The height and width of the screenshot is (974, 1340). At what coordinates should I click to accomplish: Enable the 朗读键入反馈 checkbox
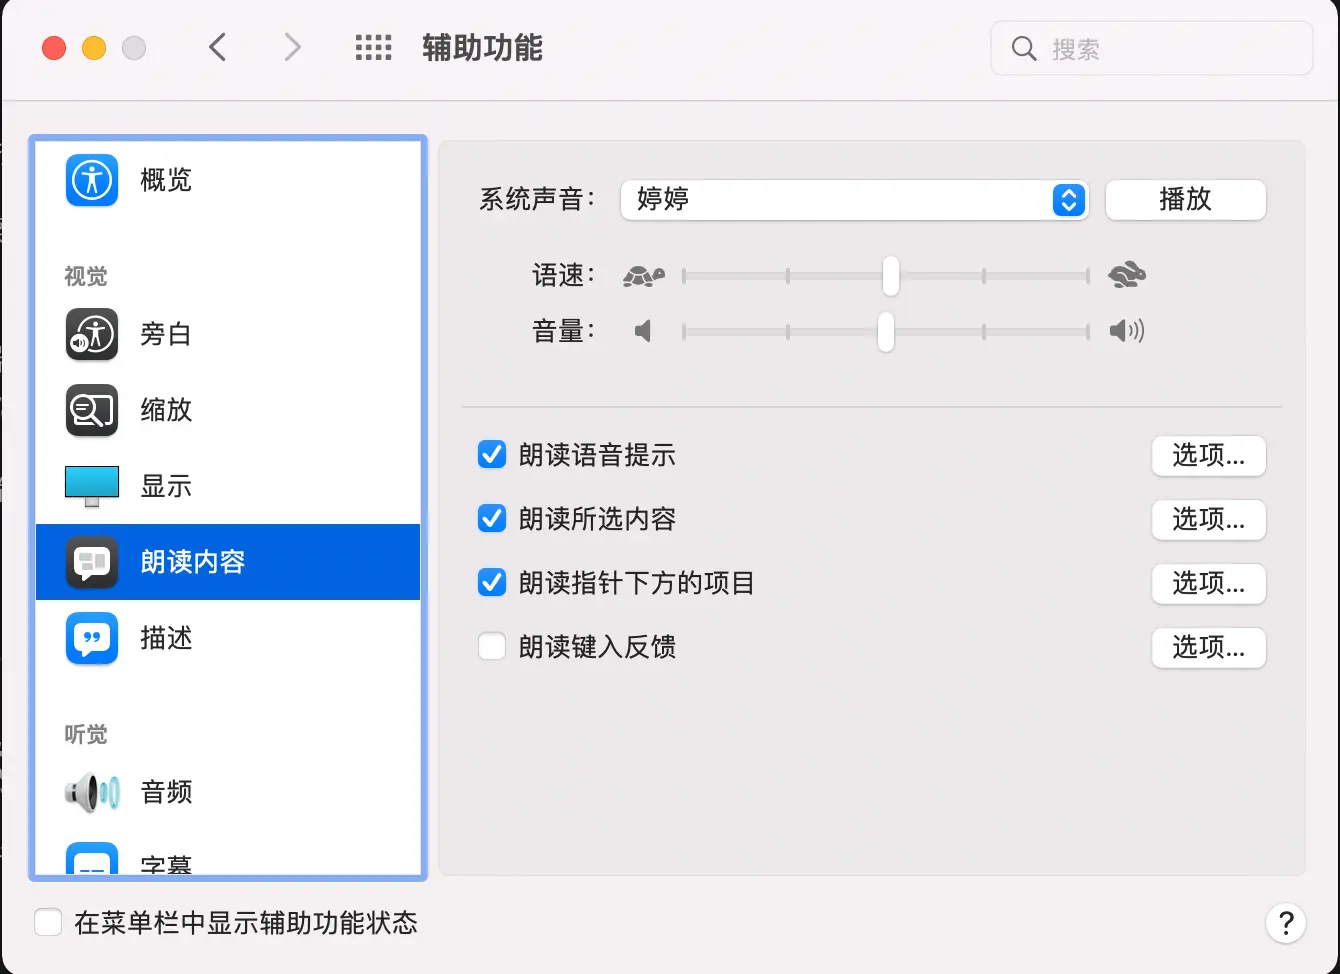click(x=492, y=646)
